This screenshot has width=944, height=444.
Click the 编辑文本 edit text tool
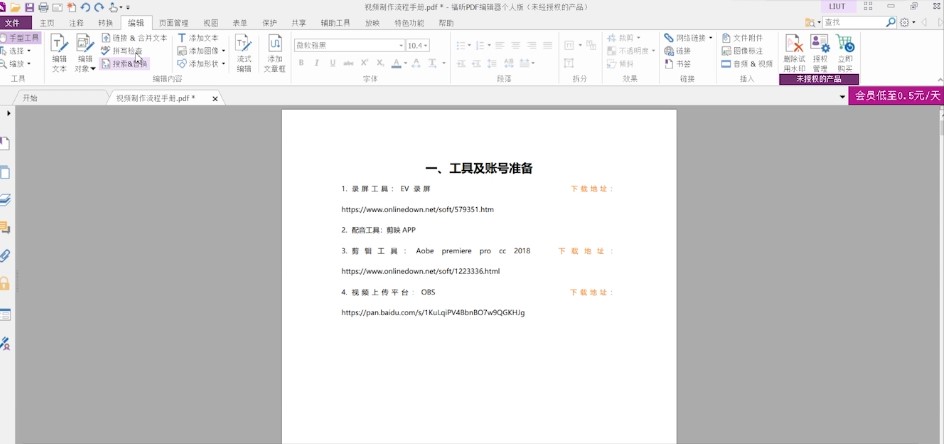pos(59,53)
